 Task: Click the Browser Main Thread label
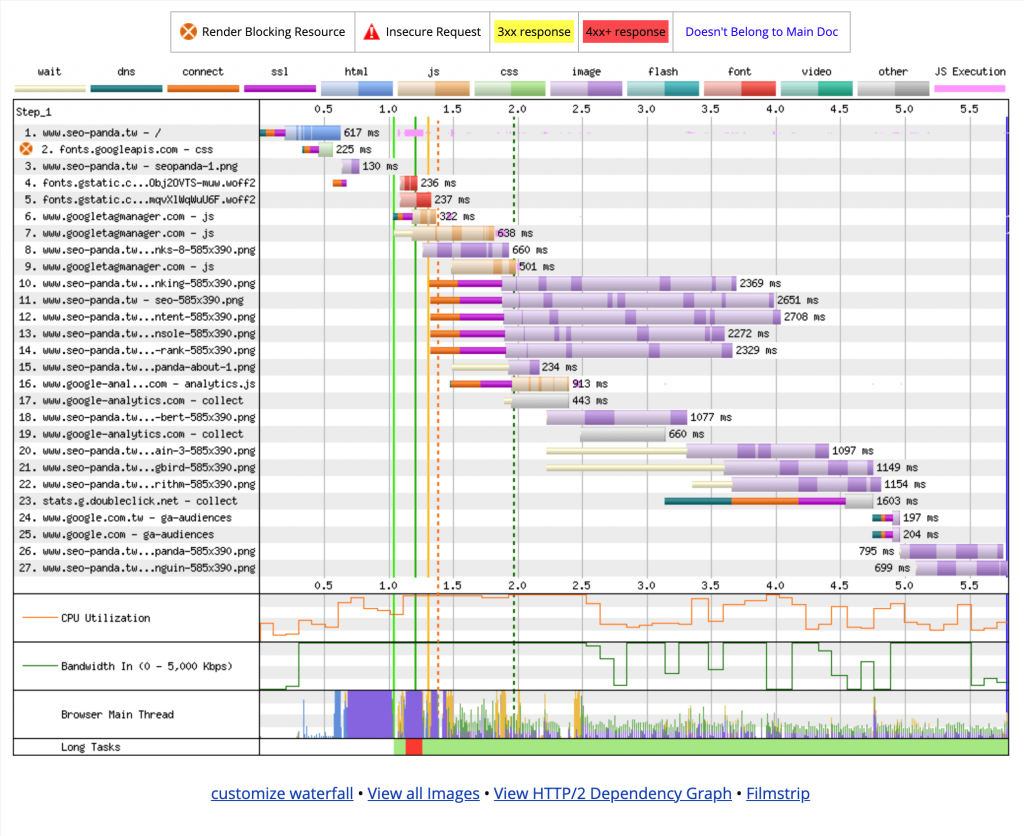118,715
